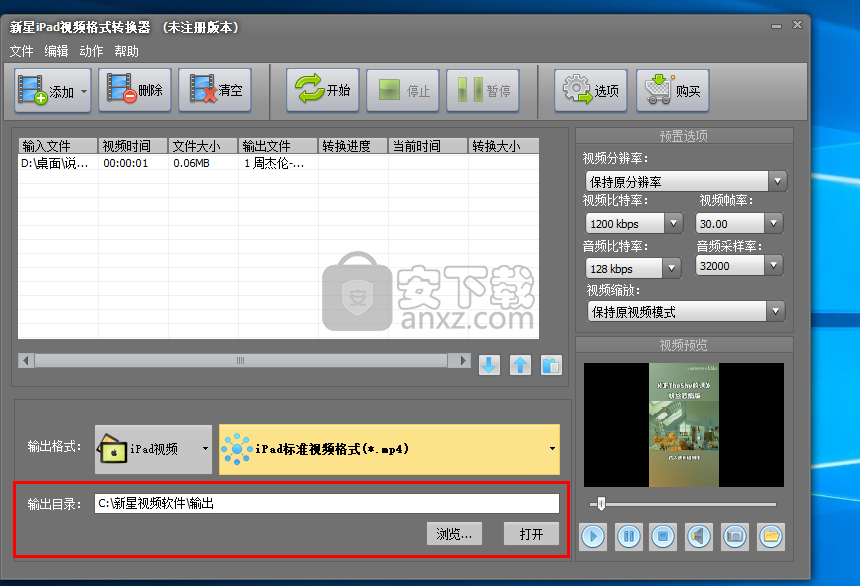Click the 删除 delete video button
860x586 pixels.
pyautogui.click(x=135, y=90)
